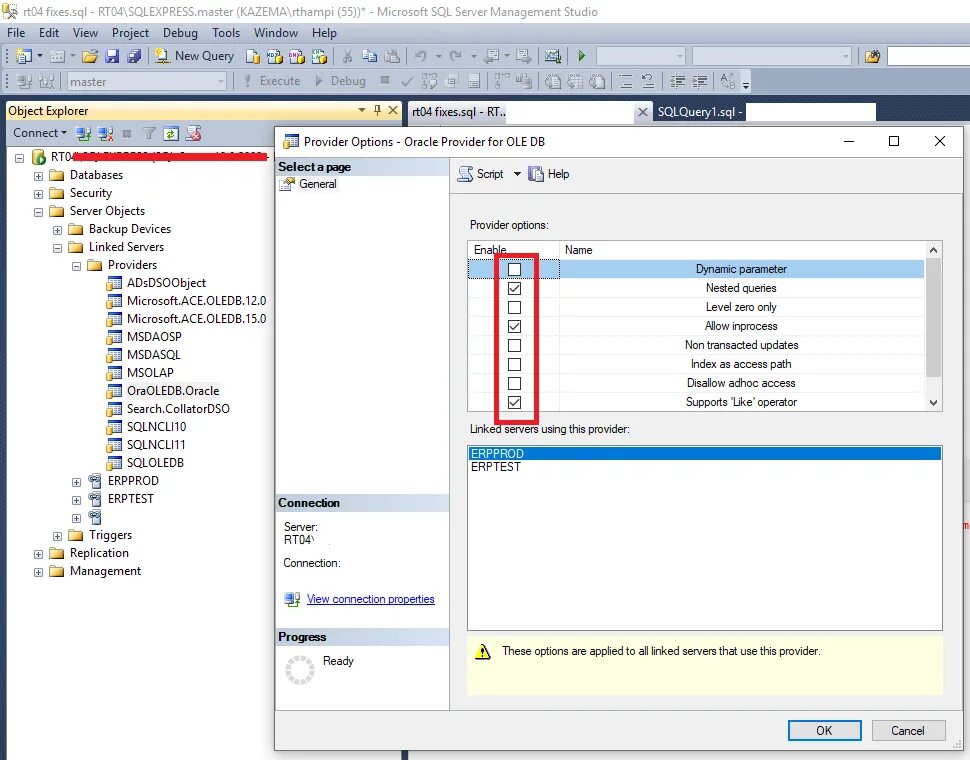Expand the ERPPROD linked server node

coord(77,482)
